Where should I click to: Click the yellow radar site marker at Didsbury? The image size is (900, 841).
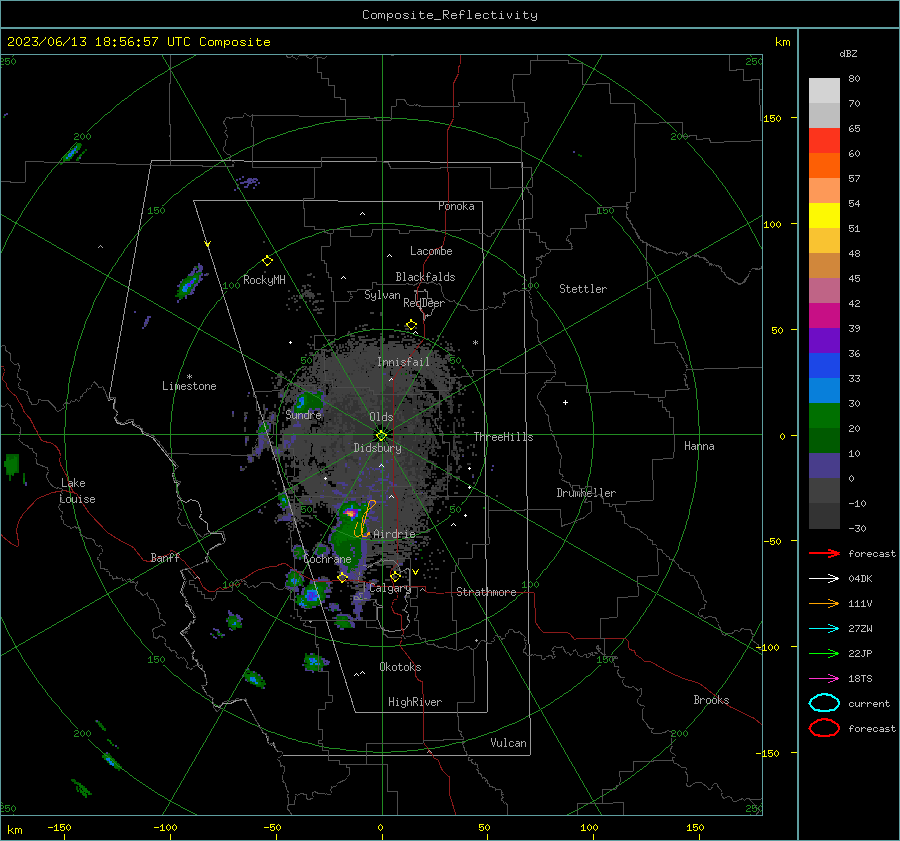382,435
